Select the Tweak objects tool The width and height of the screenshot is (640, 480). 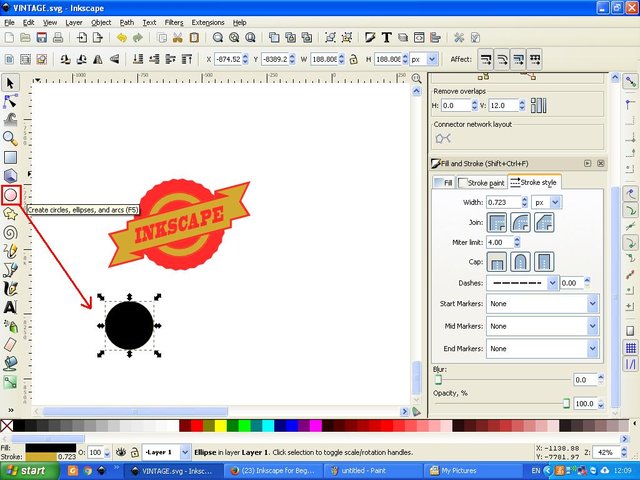tap(10, 120)
